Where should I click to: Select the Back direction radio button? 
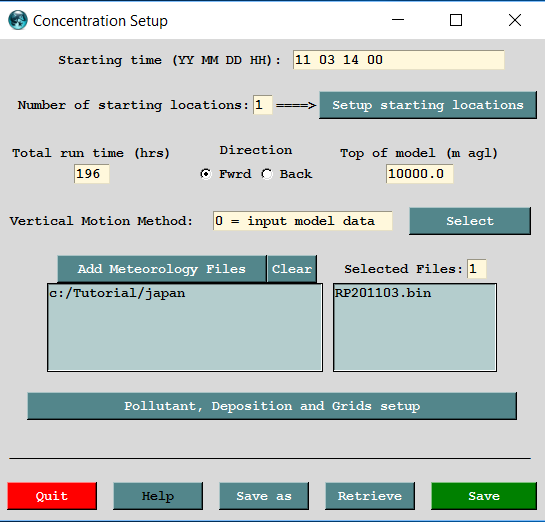tap(267, 174)
